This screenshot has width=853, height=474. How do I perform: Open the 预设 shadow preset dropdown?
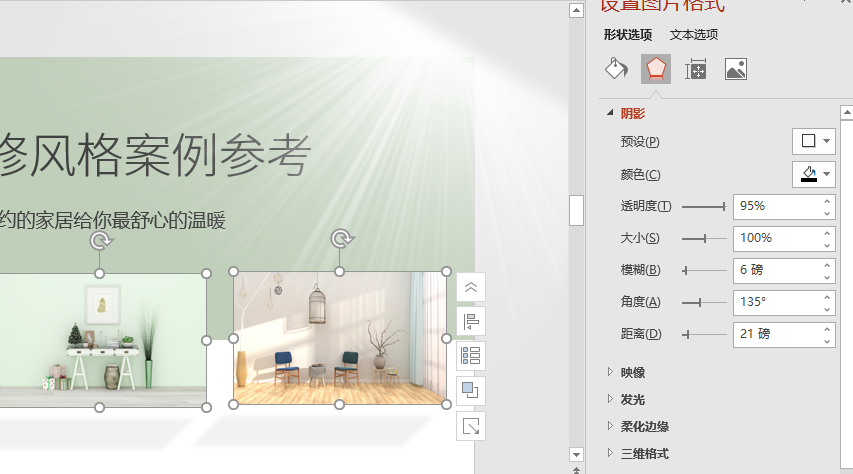point(813,141)
